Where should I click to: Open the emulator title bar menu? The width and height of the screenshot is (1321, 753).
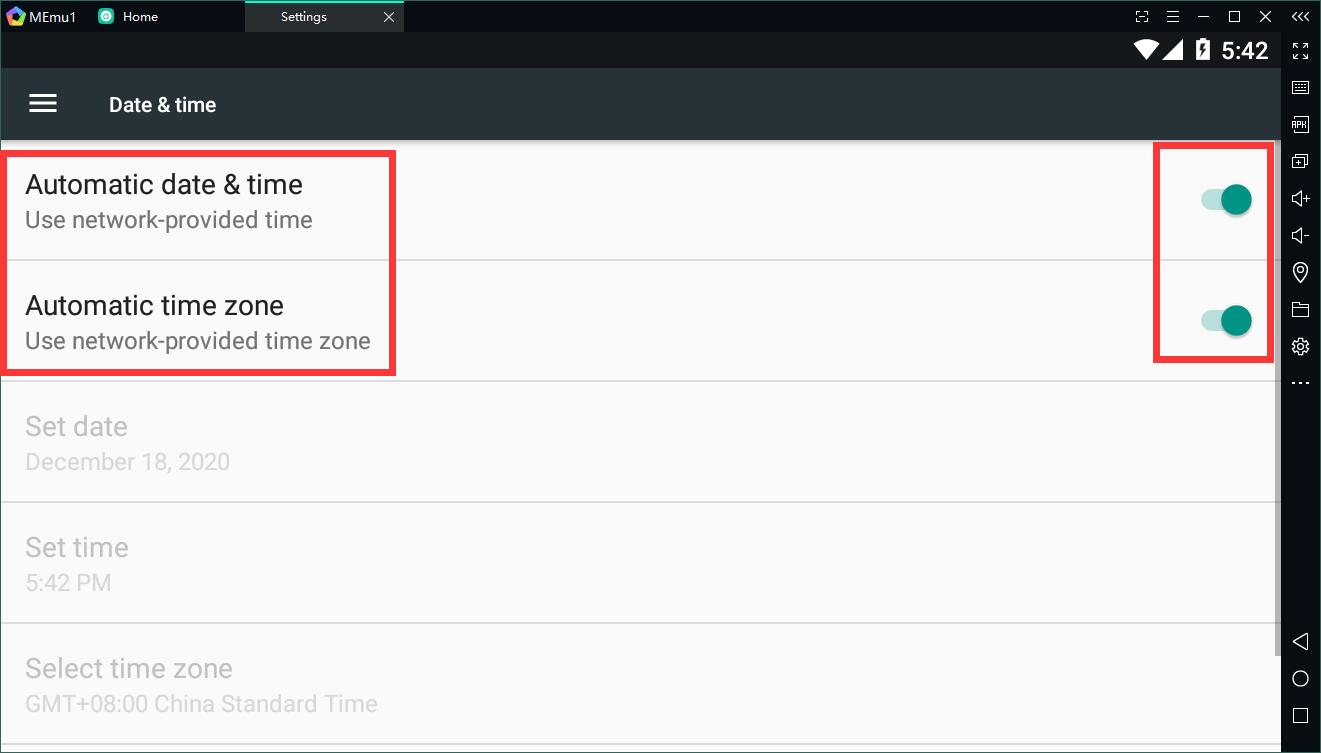click(x=1175, y=17)
